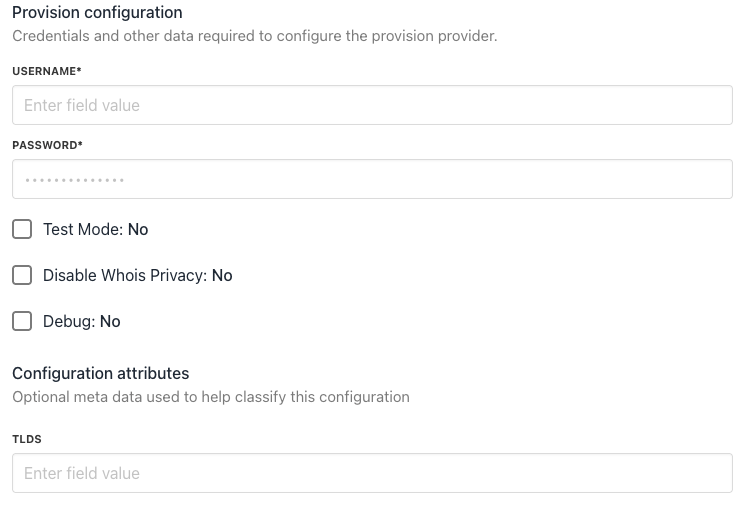Click the 'Debug' label text
The height and width of the screenshot is (518, 754).
click(68, 321)
